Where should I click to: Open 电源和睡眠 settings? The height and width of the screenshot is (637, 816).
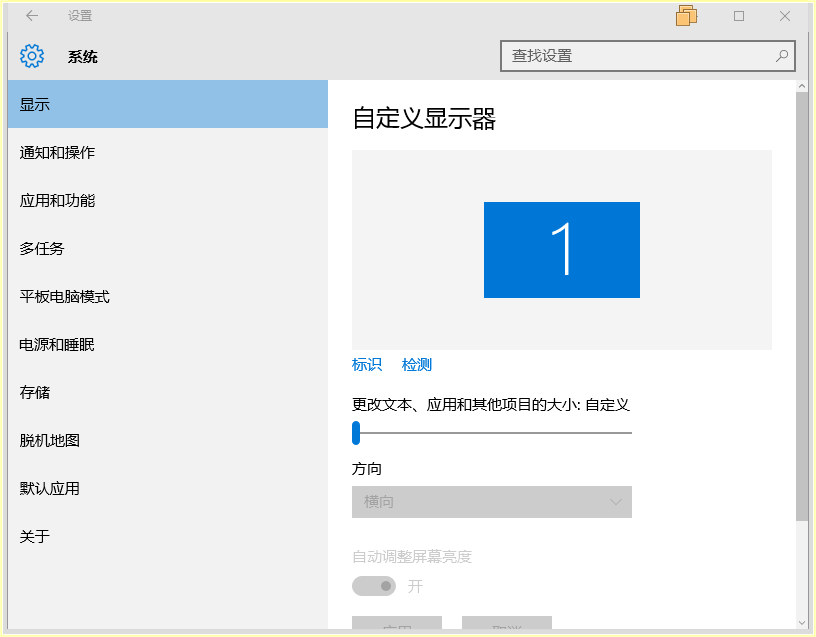coord(168,345)
